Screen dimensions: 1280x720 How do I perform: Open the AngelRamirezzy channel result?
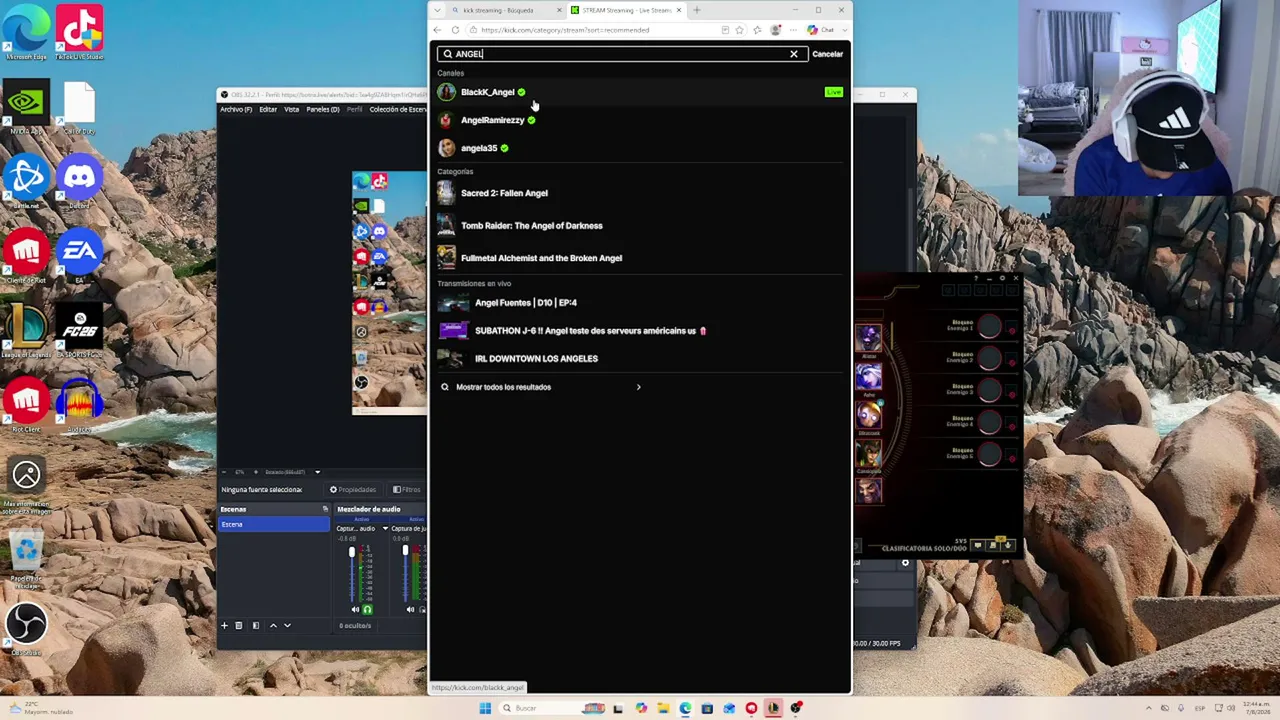click(640, 120)
